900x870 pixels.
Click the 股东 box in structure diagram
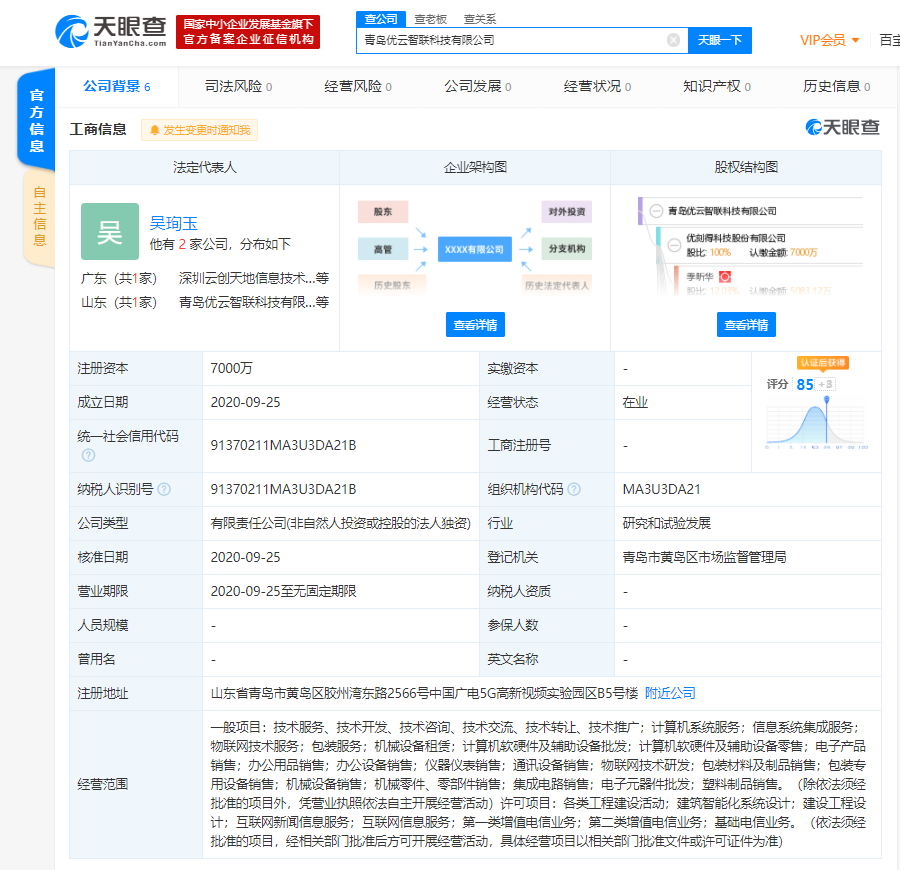tap(383, 212)
